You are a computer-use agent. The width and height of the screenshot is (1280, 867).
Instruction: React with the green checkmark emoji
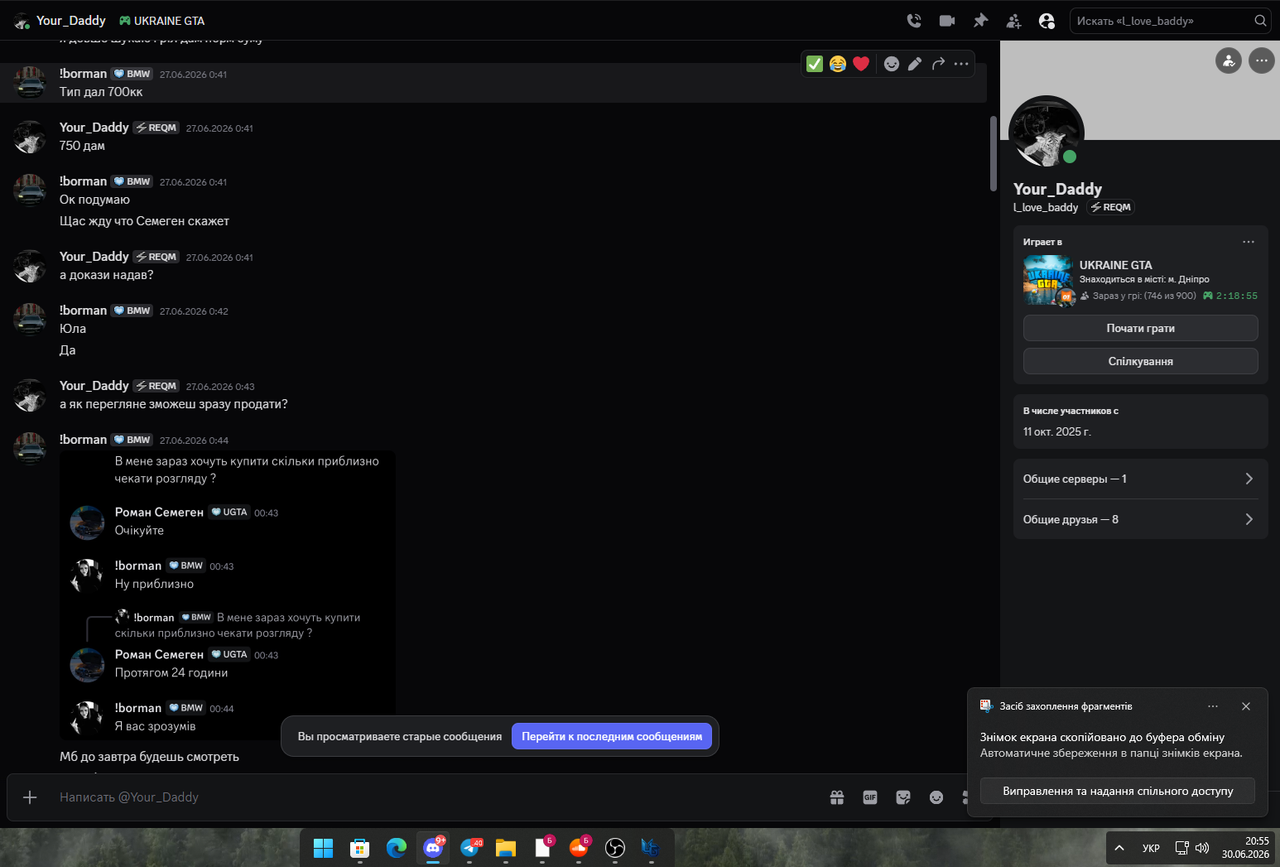point(815,64)
